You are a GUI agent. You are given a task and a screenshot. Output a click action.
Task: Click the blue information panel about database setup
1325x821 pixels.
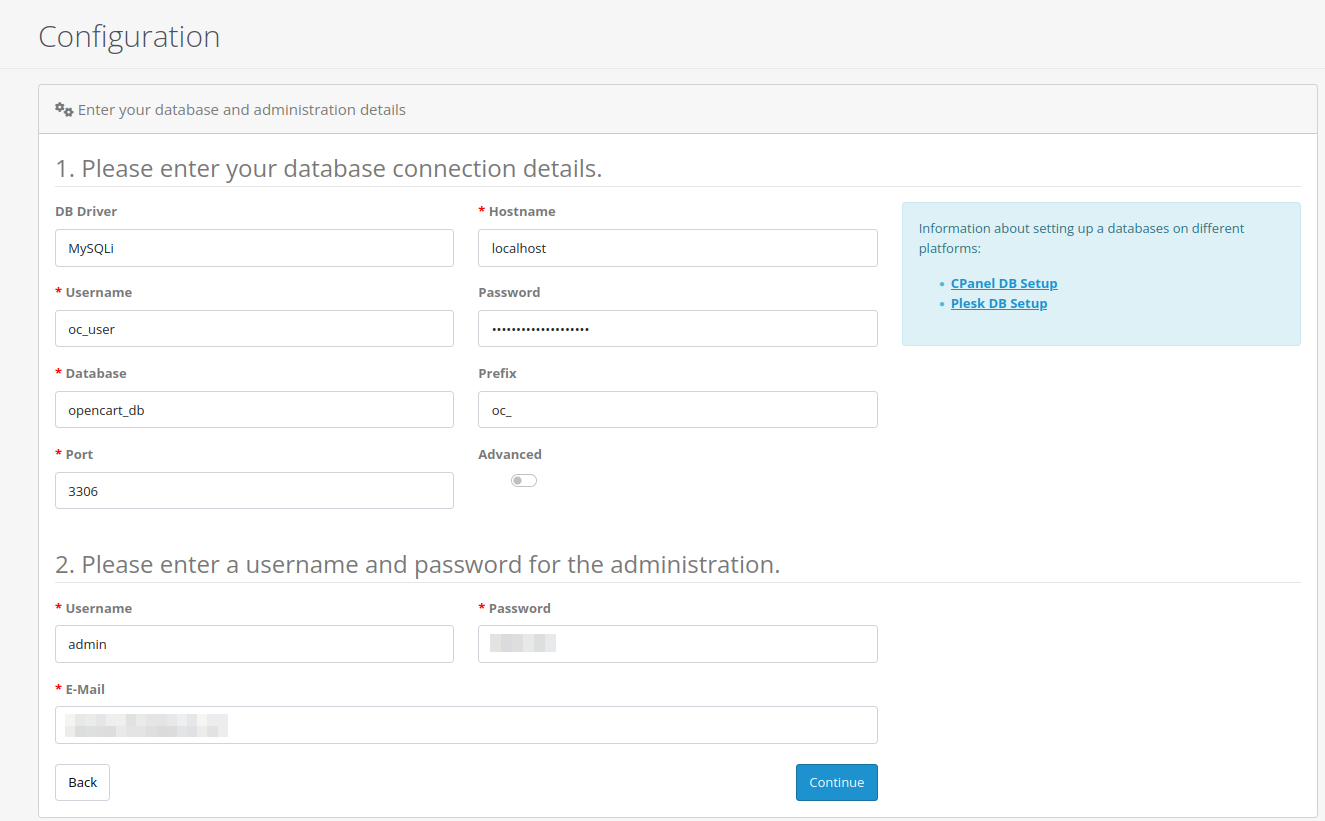coord(1100,273)
